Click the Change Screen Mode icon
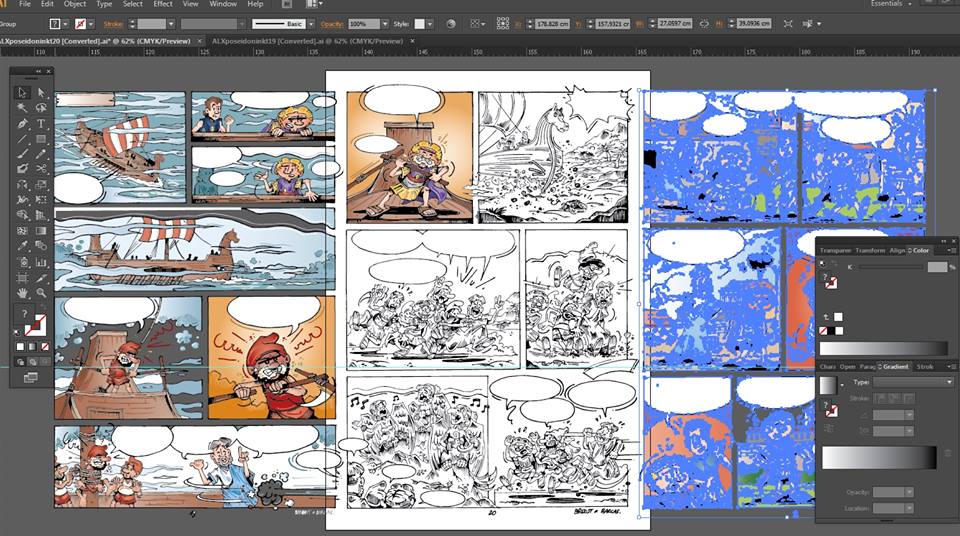Screen dimensions: 960x536 [31, 377]
